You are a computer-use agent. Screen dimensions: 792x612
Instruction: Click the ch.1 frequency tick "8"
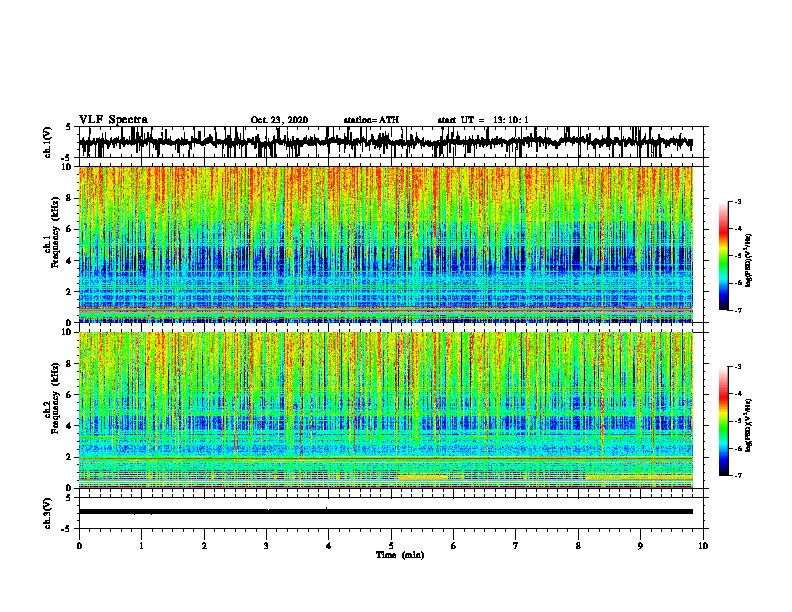(70, 198)
